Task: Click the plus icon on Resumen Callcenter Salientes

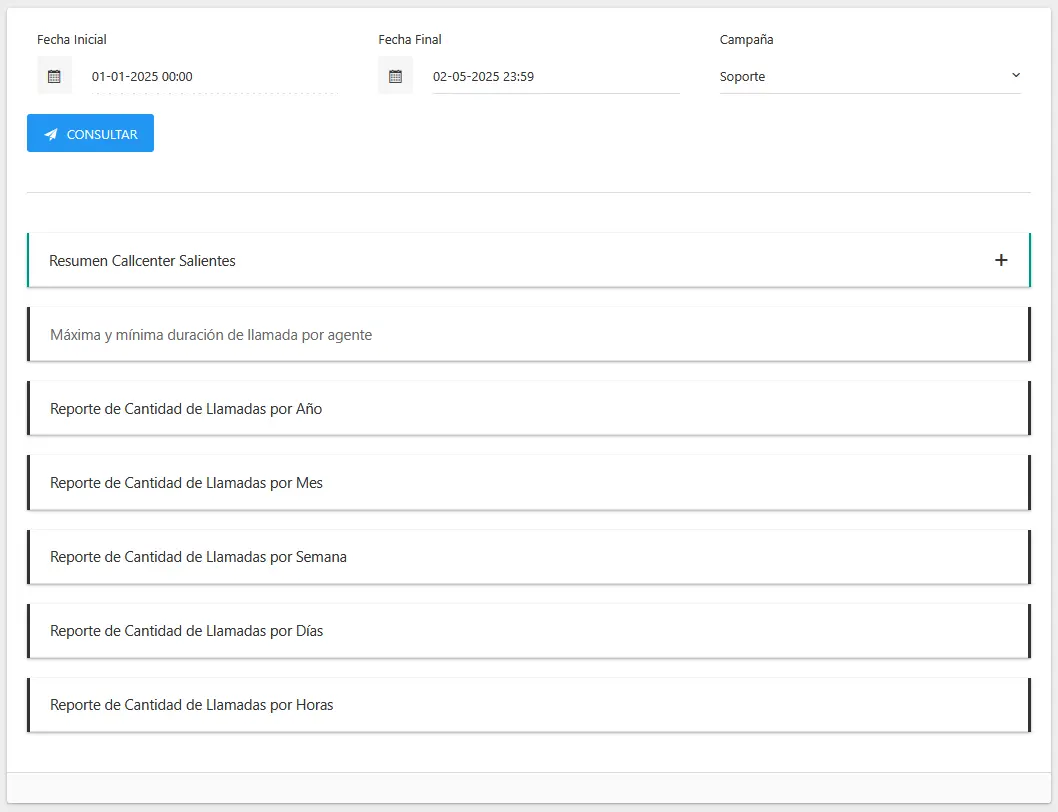Action: 1001,260
